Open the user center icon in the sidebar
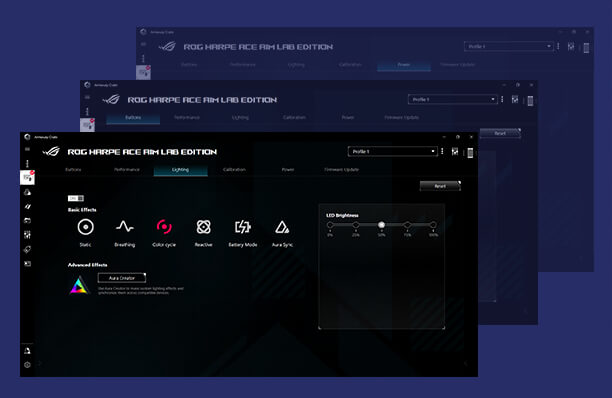 [x=27, y=351]
